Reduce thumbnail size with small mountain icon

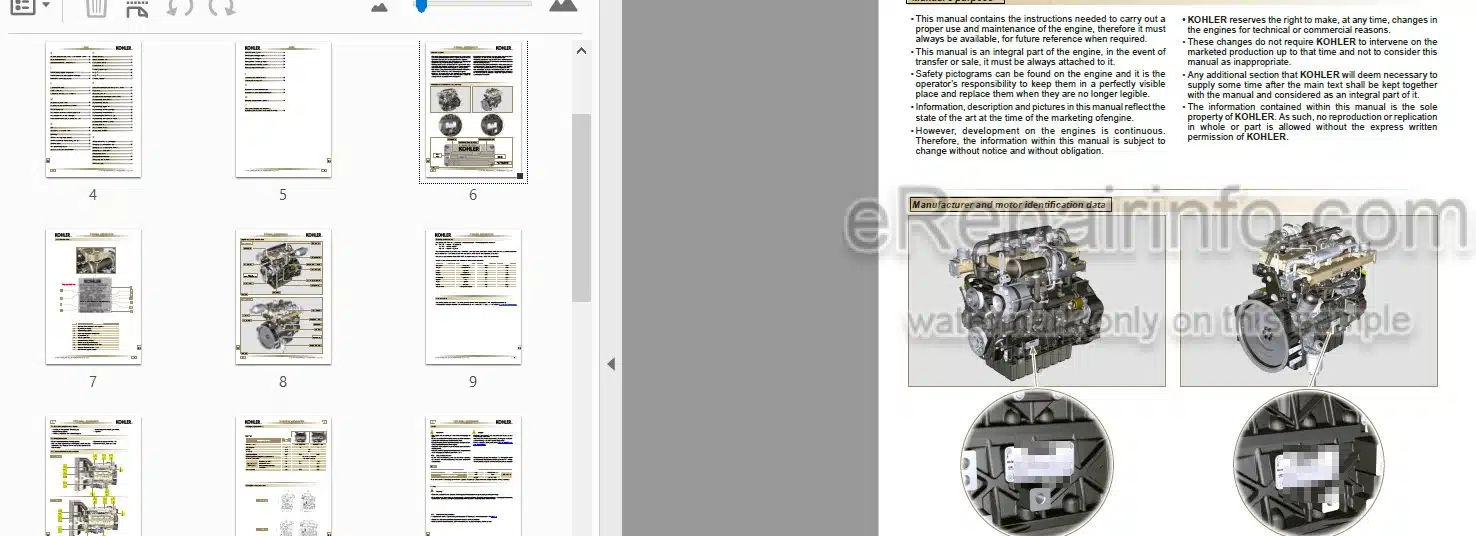pos(379,7)
